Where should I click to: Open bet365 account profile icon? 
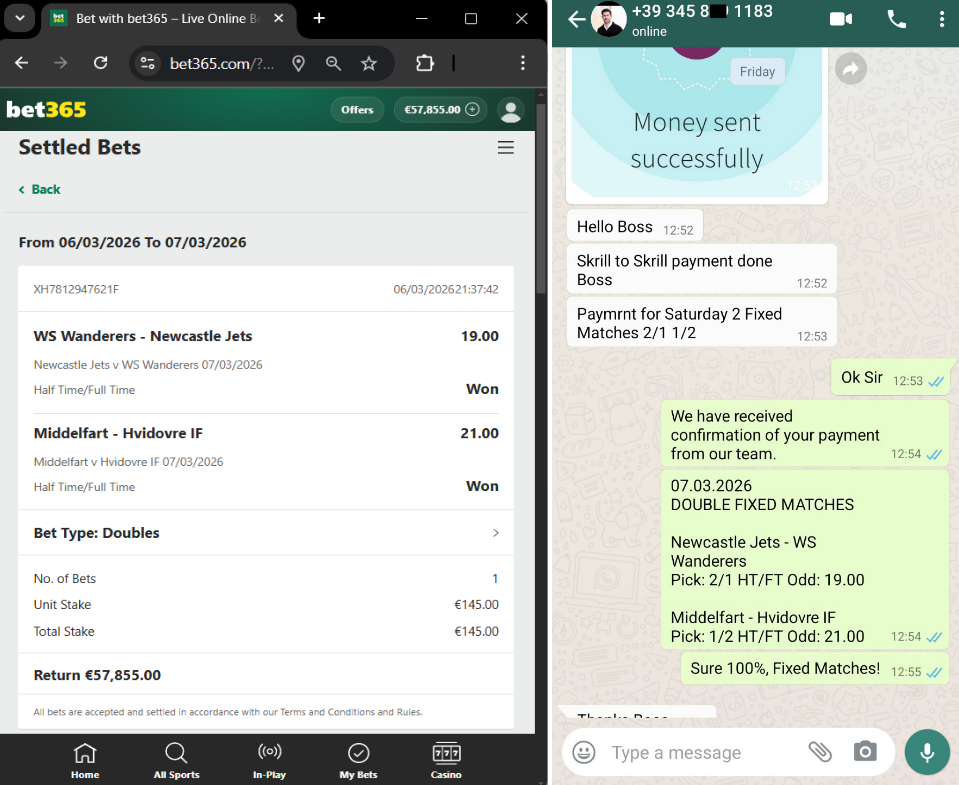click(x=511, y=110)
